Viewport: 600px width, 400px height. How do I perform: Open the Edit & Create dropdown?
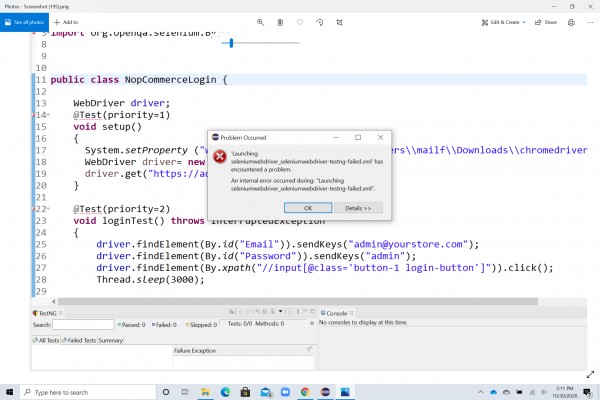point(504,22)
